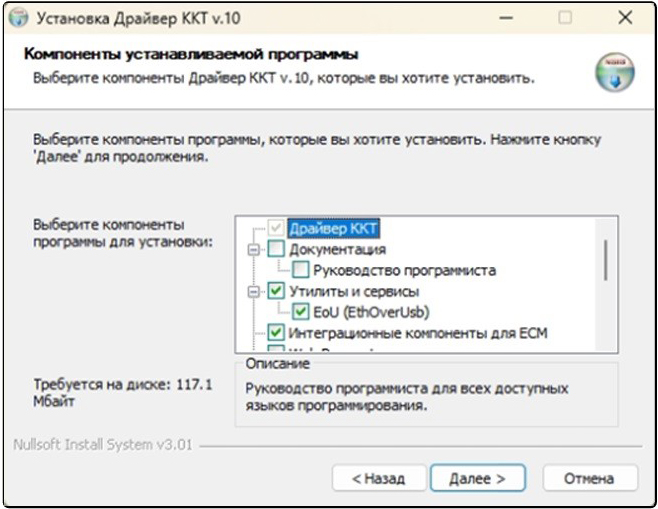Cancel installation with the Отмена button
Image resolution: width=658 pixels, height=509 pixels.
pyautogui.click(x=590, y=478)
